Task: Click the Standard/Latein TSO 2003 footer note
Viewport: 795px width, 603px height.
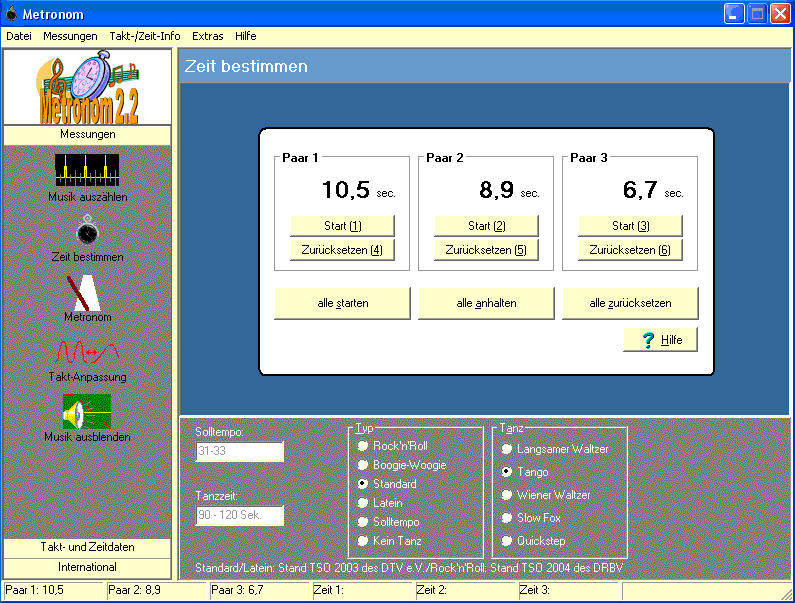Action: (x=409, y=568)
